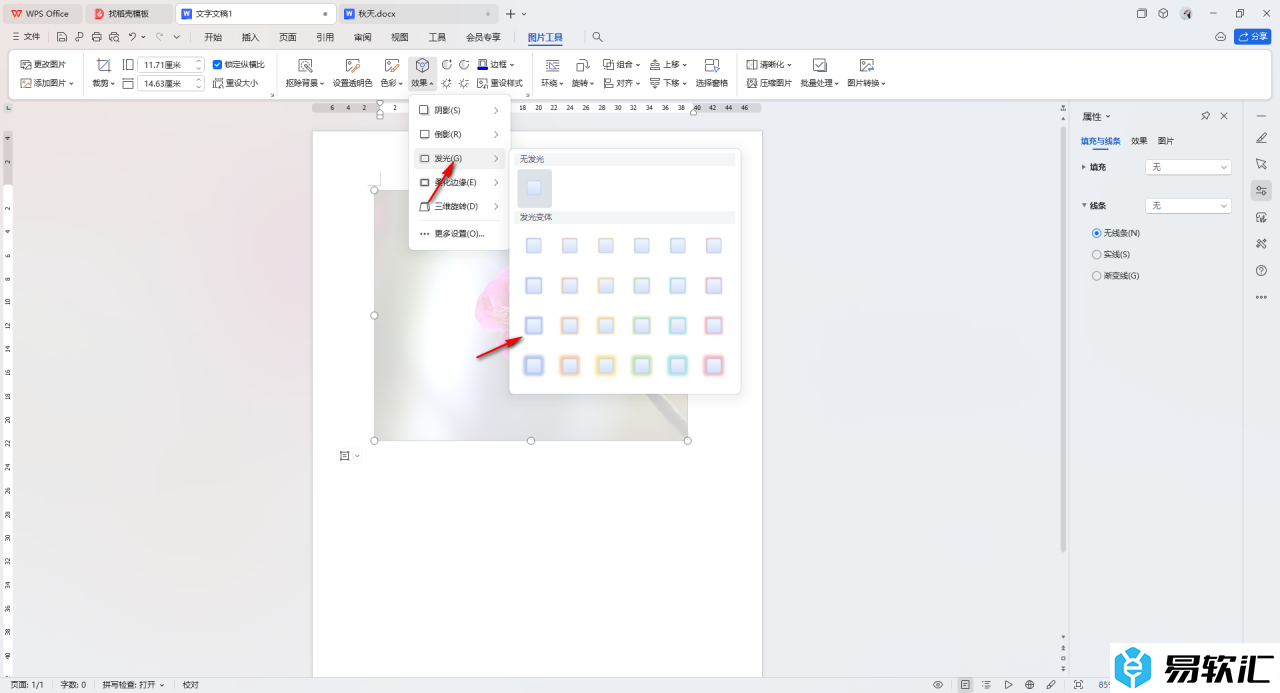Pin the 属性 properties panel
Screen dimensions: 1280x693
click(x=1205, y=116)
